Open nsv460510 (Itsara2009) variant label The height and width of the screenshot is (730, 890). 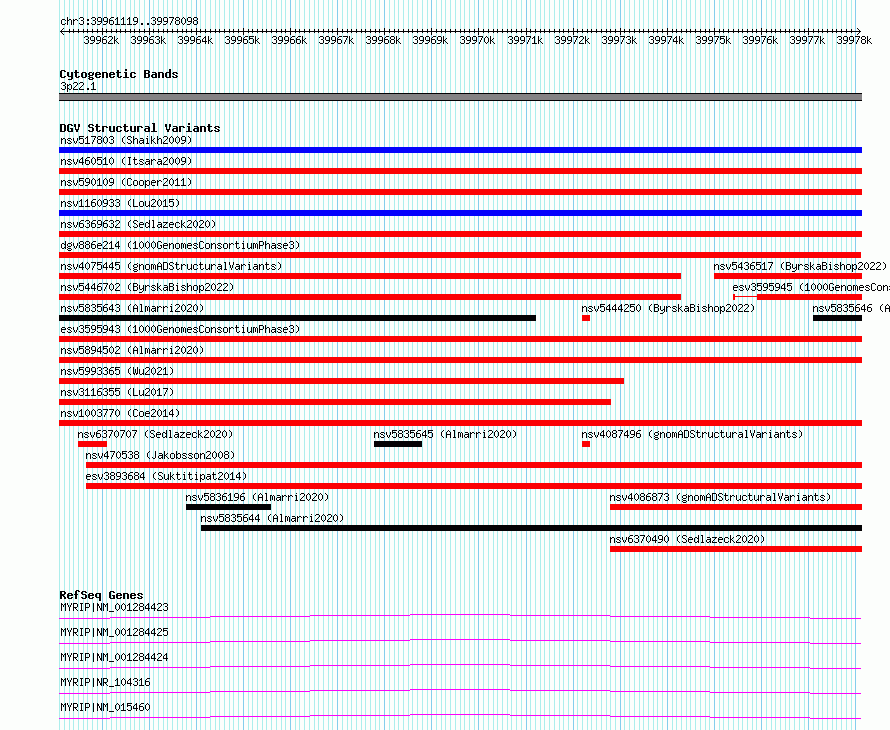(x=126, y=161)
